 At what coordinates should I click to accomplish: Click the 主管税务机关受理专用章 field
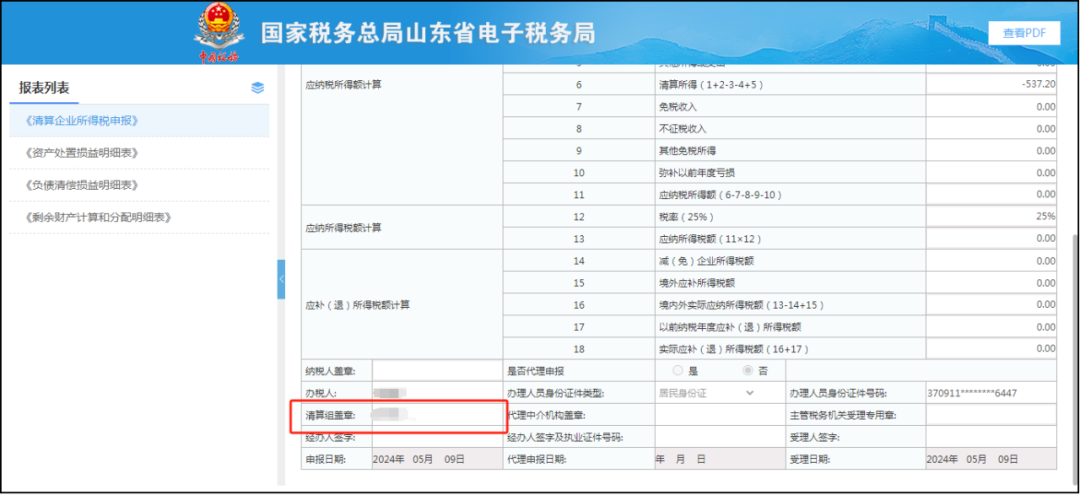[990, 415]
